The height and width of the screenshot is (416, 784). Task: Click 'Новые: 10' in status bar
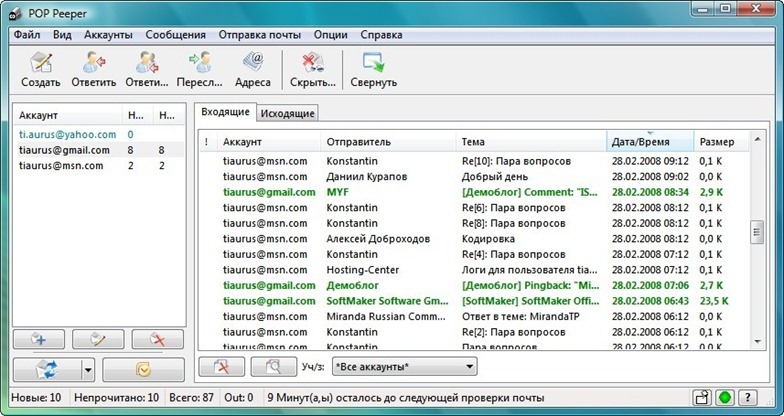click(x=36, y=398)
